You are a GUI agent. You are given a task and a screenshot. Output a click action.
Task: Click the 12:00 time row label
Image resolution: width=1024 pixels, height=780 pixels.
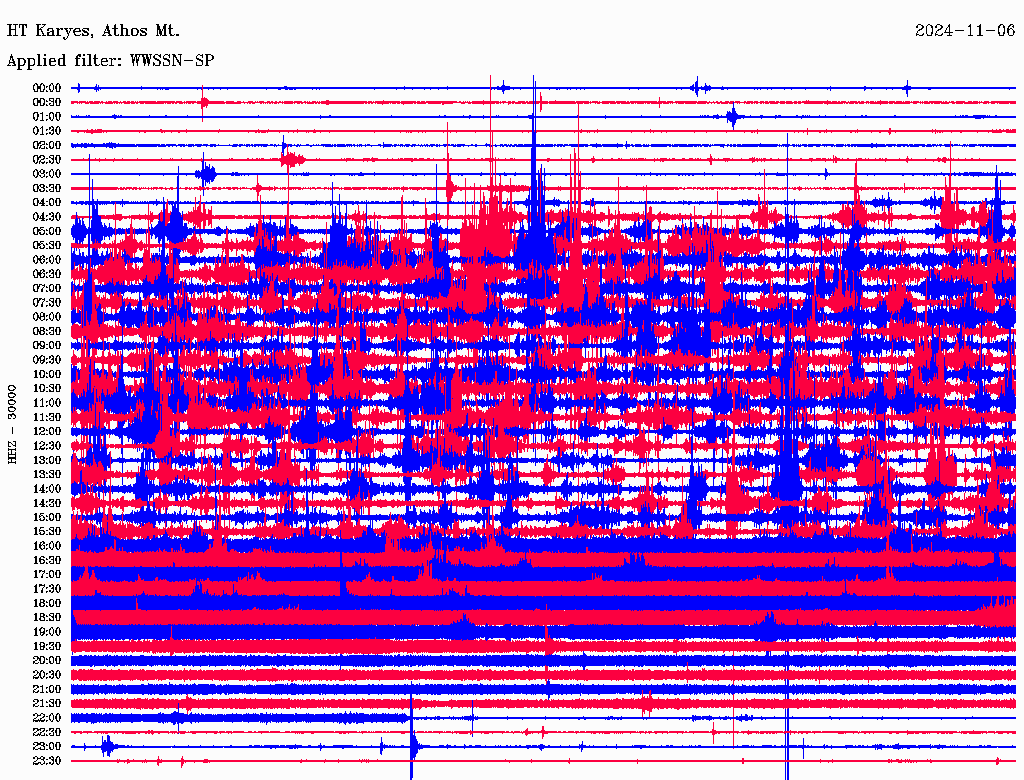click(47, 432)
